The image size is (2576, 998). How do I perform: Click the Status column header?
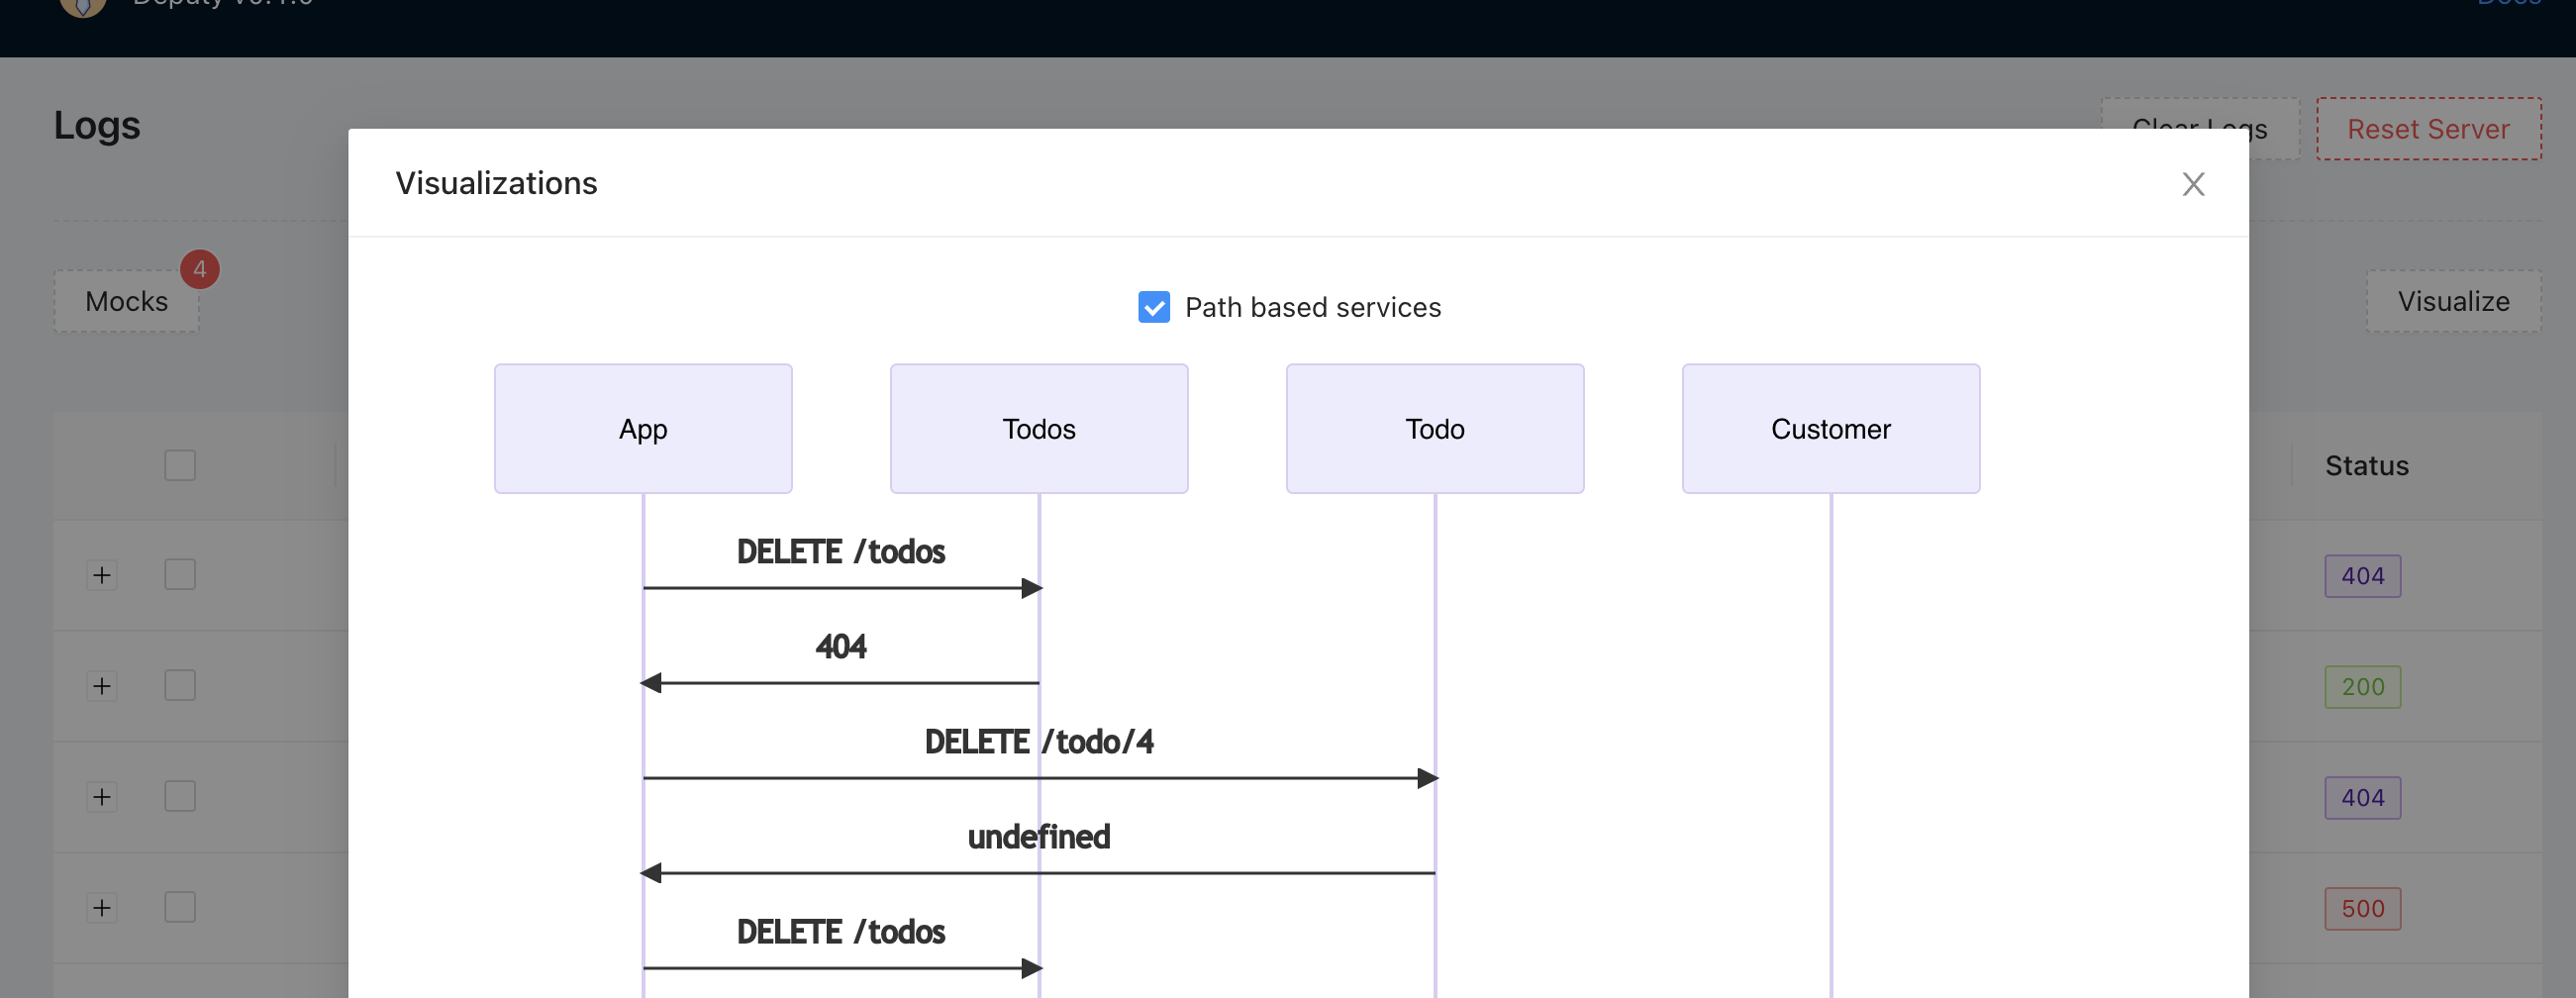click(2366, 465)
